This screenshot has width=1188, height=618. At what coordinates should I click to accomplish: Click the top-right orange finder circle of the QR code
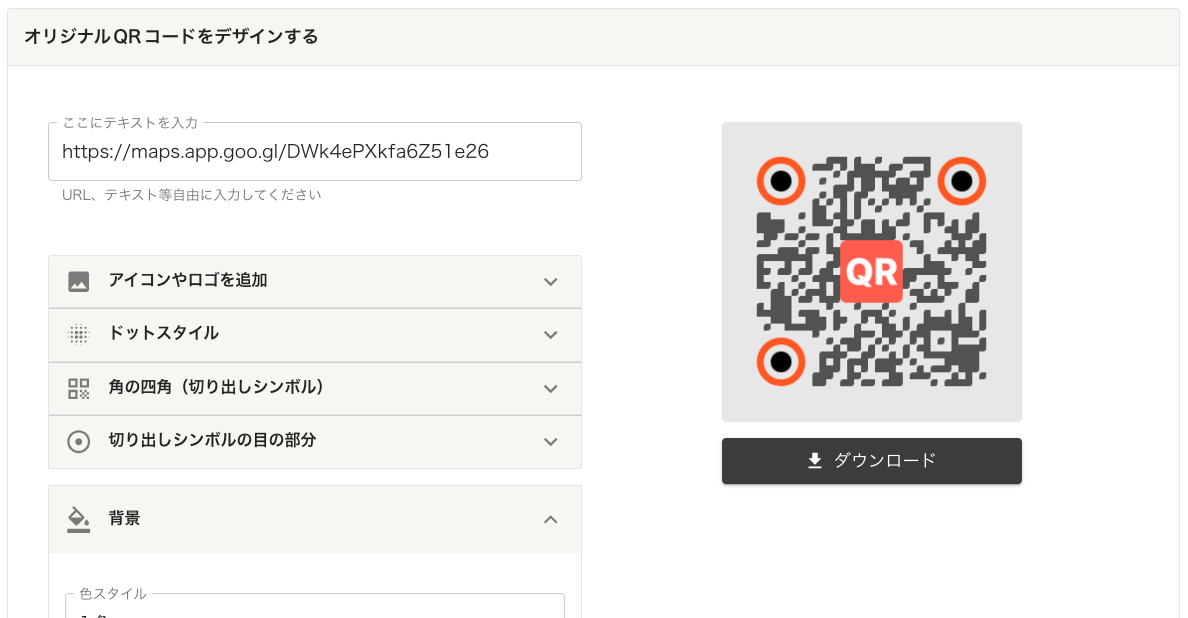coord(962,181)
